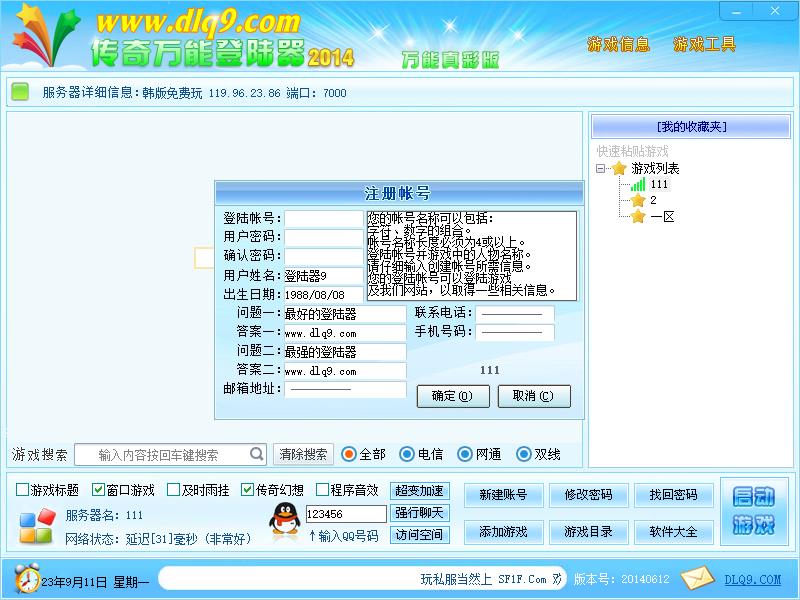Screen dimensions: 800x600
Task: Click the magnifier search icon
Action: [x=257, y=454]
